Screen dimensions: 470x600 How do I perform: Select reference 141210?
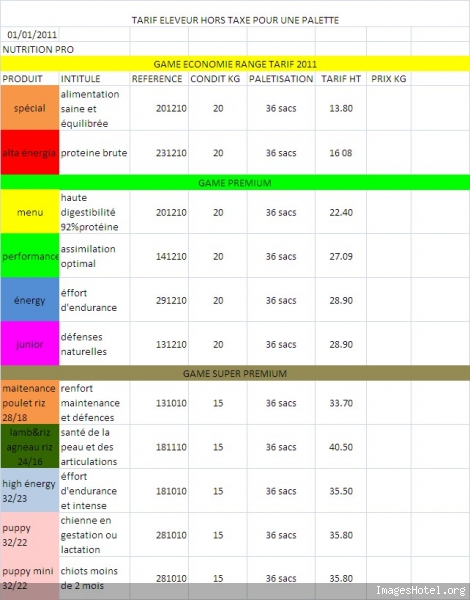pos(171,256)
